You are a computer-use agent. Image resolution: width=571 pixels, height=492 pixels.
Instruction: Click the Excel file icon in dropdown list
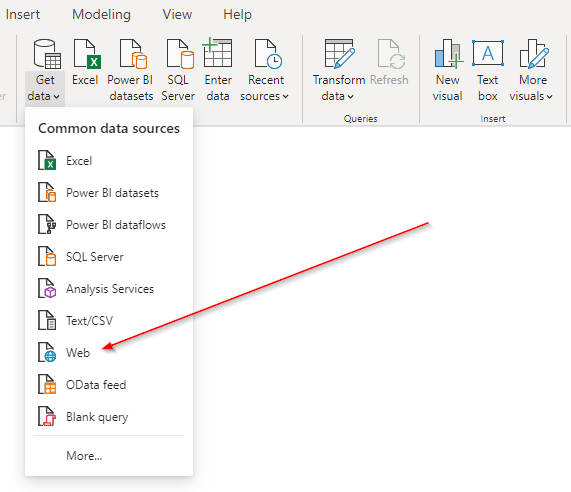click(47, 160)
